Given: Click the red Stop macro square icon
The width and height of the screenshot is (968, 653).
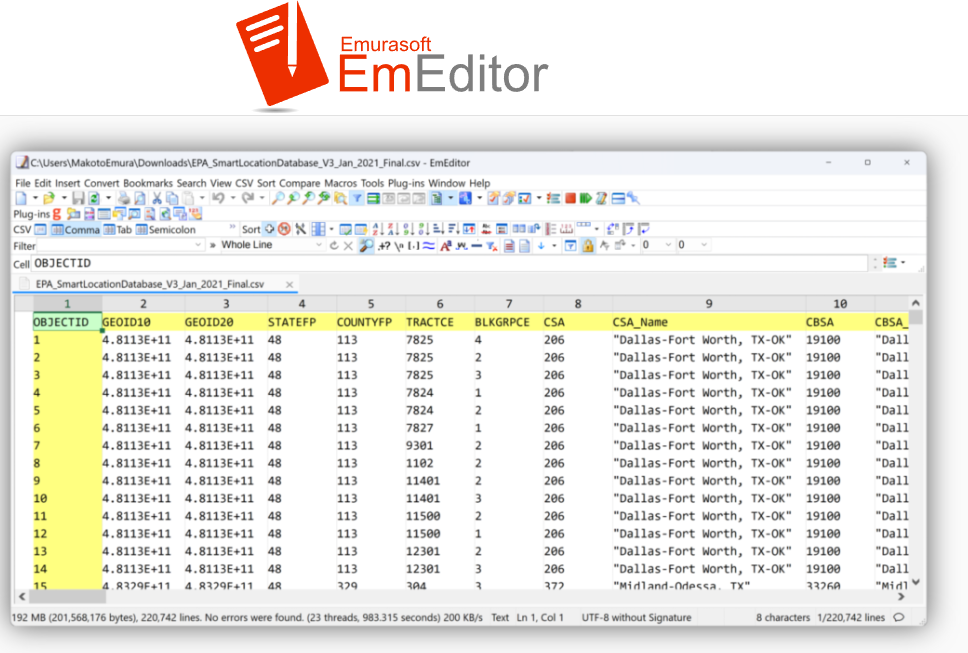Looking at the screenshot, I should coord(570,198).
